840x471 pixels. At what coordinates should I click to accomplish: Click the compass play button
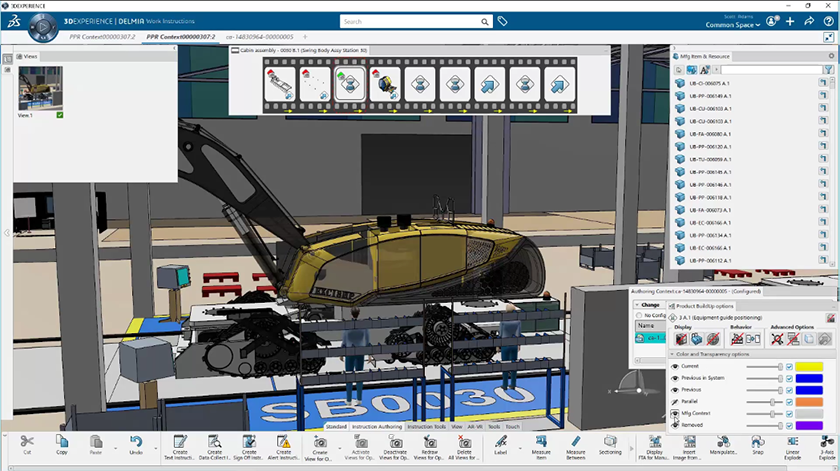[x=43, y=27]
